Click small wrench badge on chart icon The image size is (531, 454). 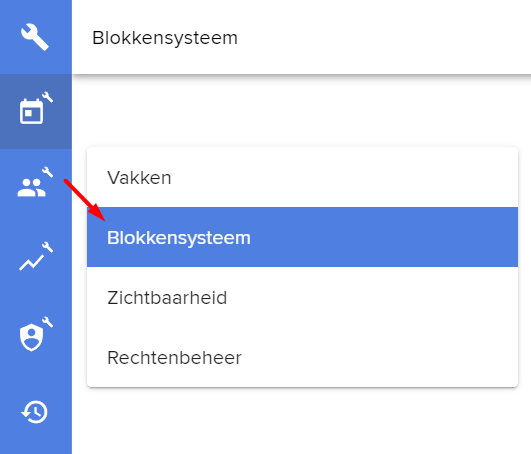[x=47, y=247]
